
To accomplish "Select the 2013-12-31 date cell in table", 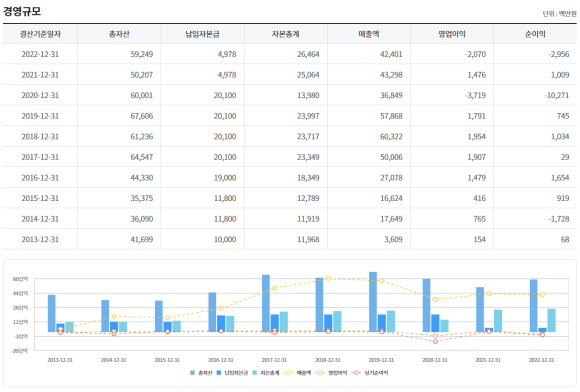I will pyautogui.click(x=40, y=239).
